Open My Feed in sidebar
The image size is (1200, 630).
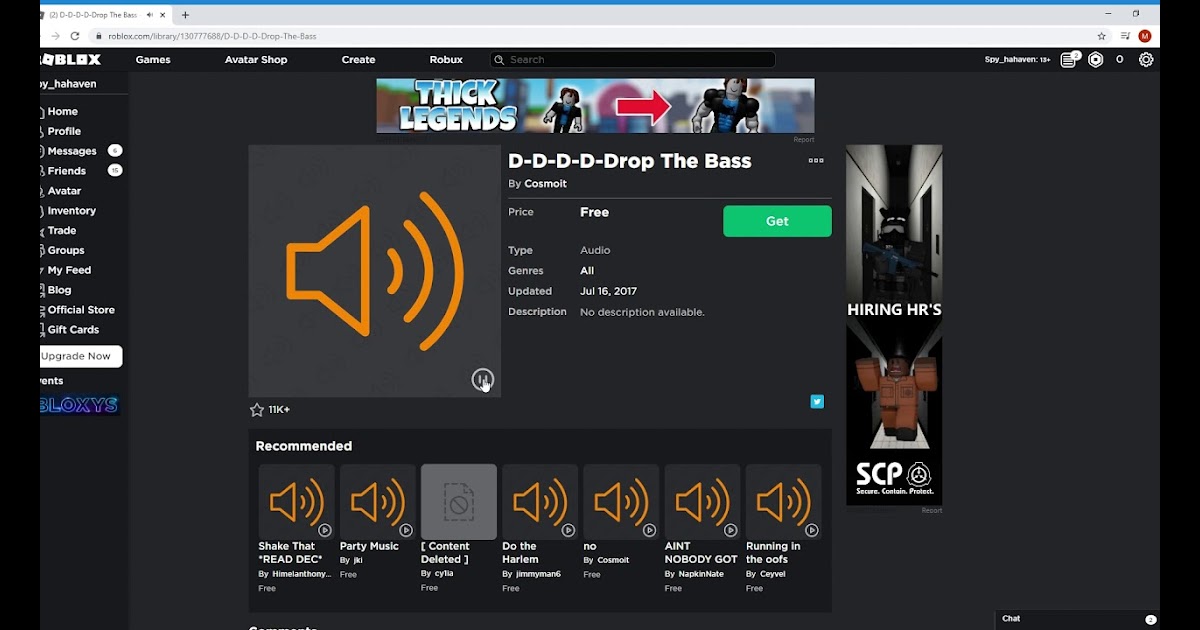tap(69, 270)
